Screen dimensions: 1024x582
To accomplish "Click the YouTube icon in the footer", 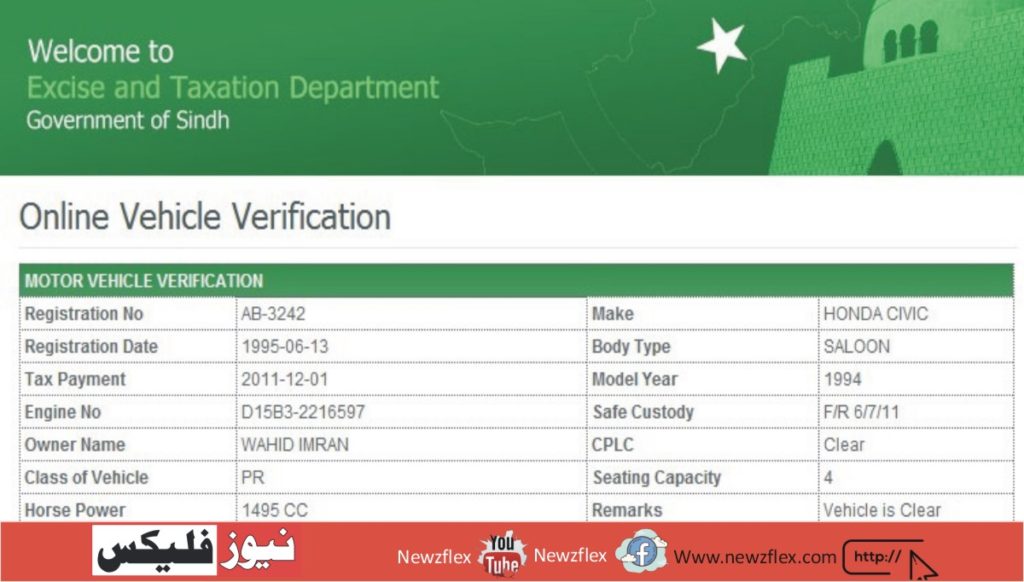I will click(x=500, y=552).
